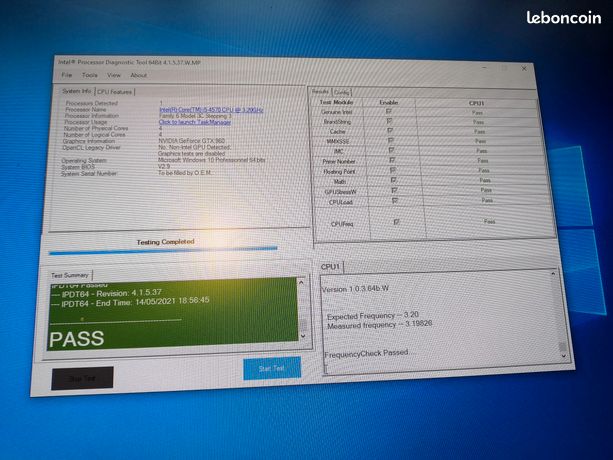Open the Tools menu
The image size is (613, 460).
click(90, 75)
